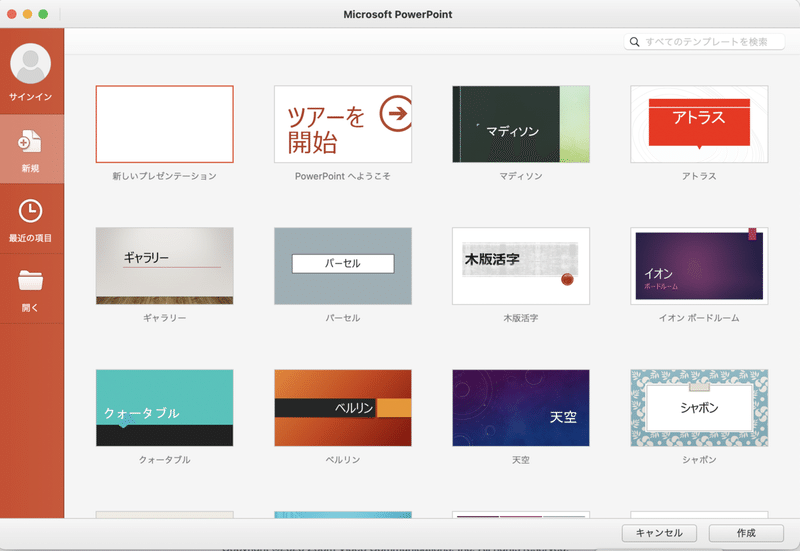The width and height of the screenshot is (800, 551).
Task: Click the 作成 (Create) button
Action: 746,533
